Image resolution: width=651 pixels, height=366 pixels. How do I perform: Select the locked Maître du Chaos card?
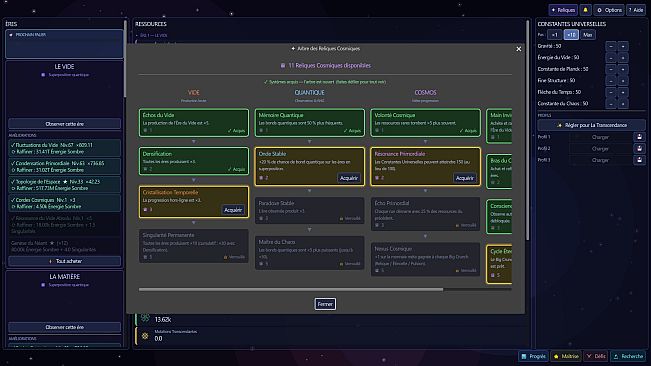point(310,253)
